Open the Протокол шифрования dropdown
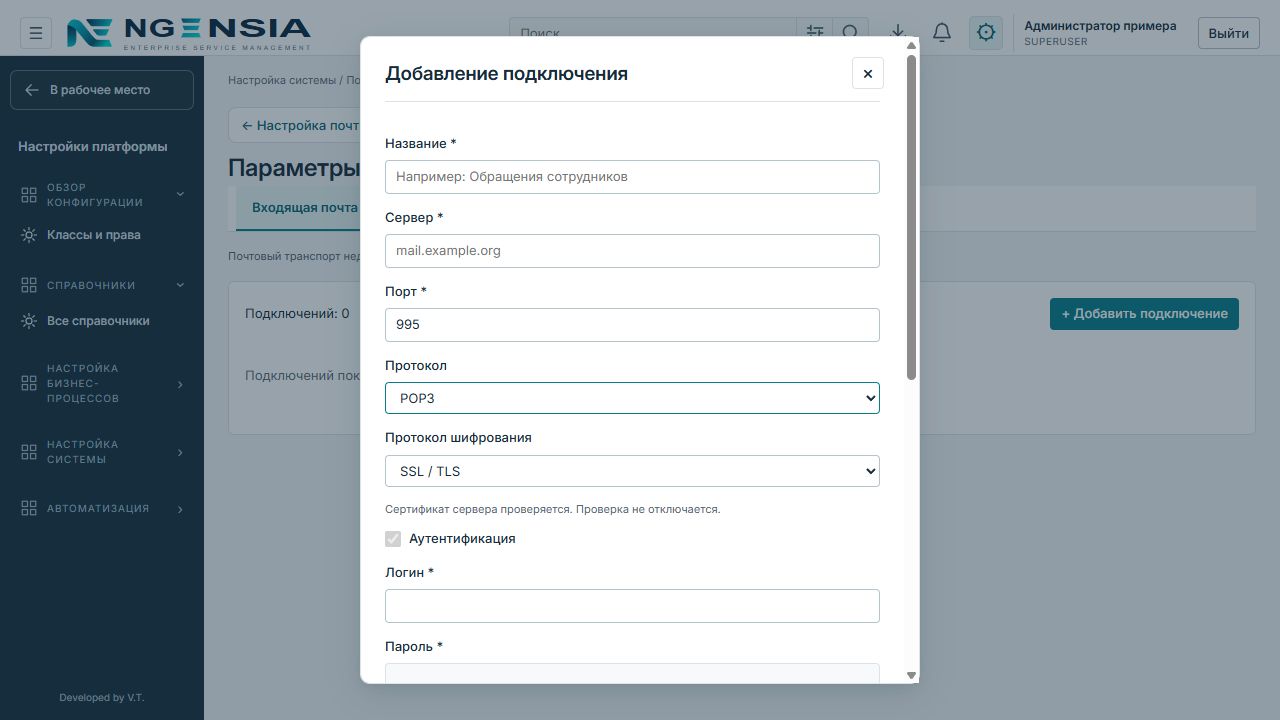Image resolution: width=1280 pixels, height=720 pixels. click(x=632, y=471)
